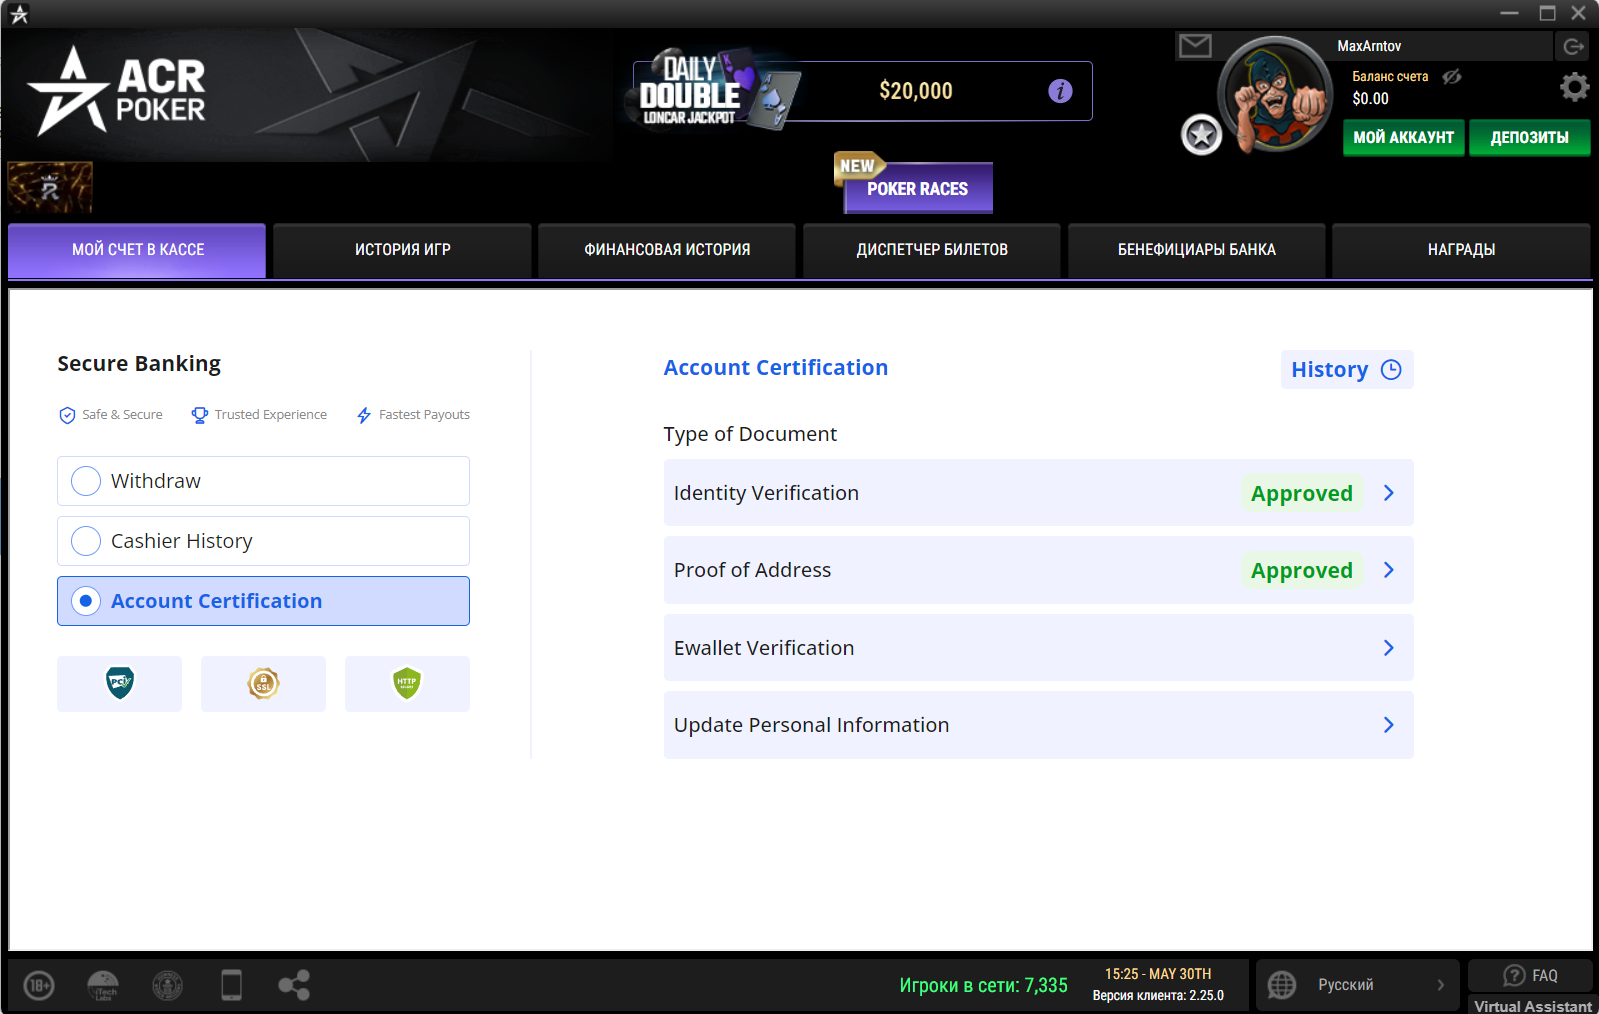
Task: Click the HTTP secure shield badge
Action: tap(407, 684)
